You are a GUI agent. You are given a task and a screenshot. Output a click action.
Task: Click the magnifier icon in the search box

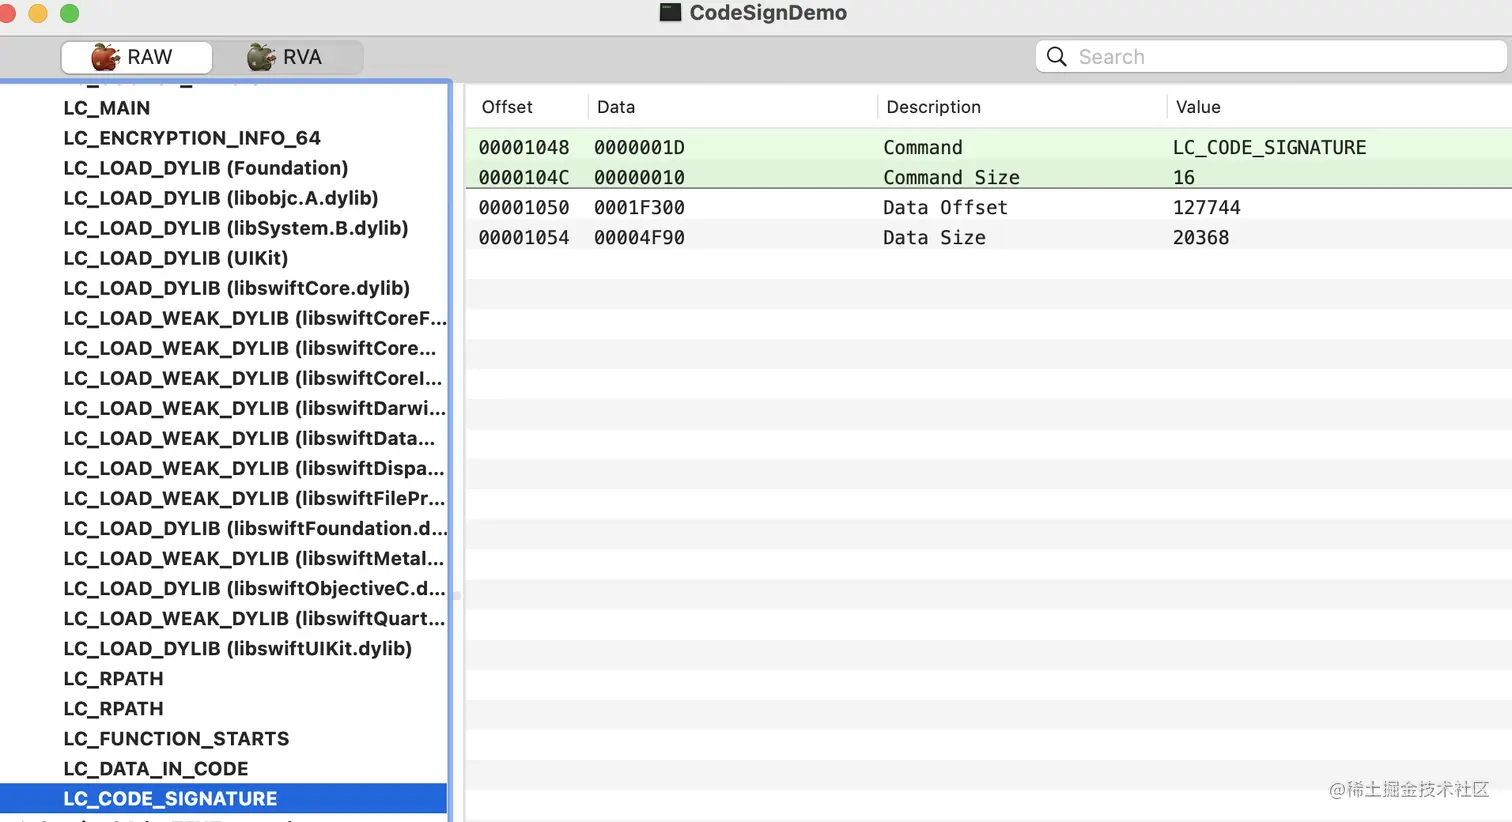point(1056,57)
